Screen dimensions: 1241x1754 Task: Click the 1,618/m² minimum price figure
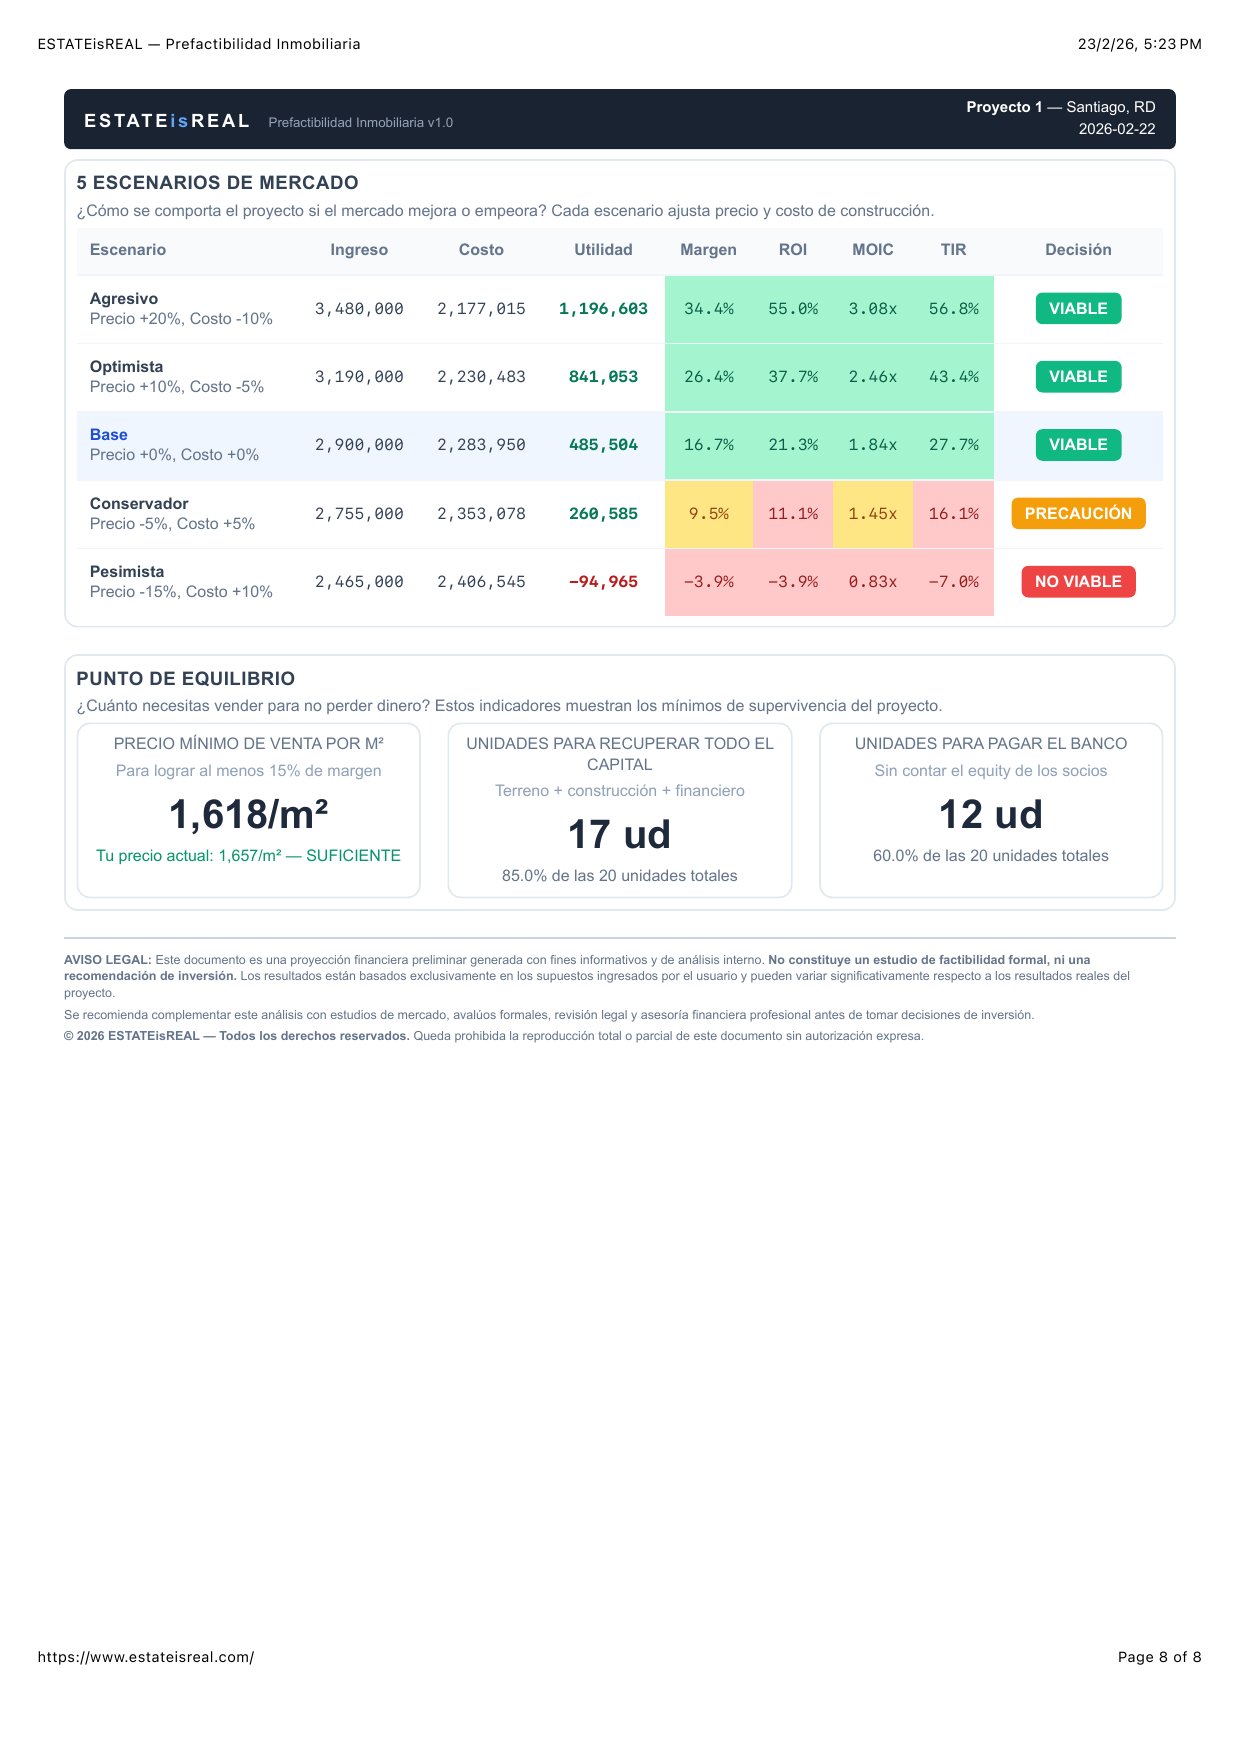click(248, 815)
